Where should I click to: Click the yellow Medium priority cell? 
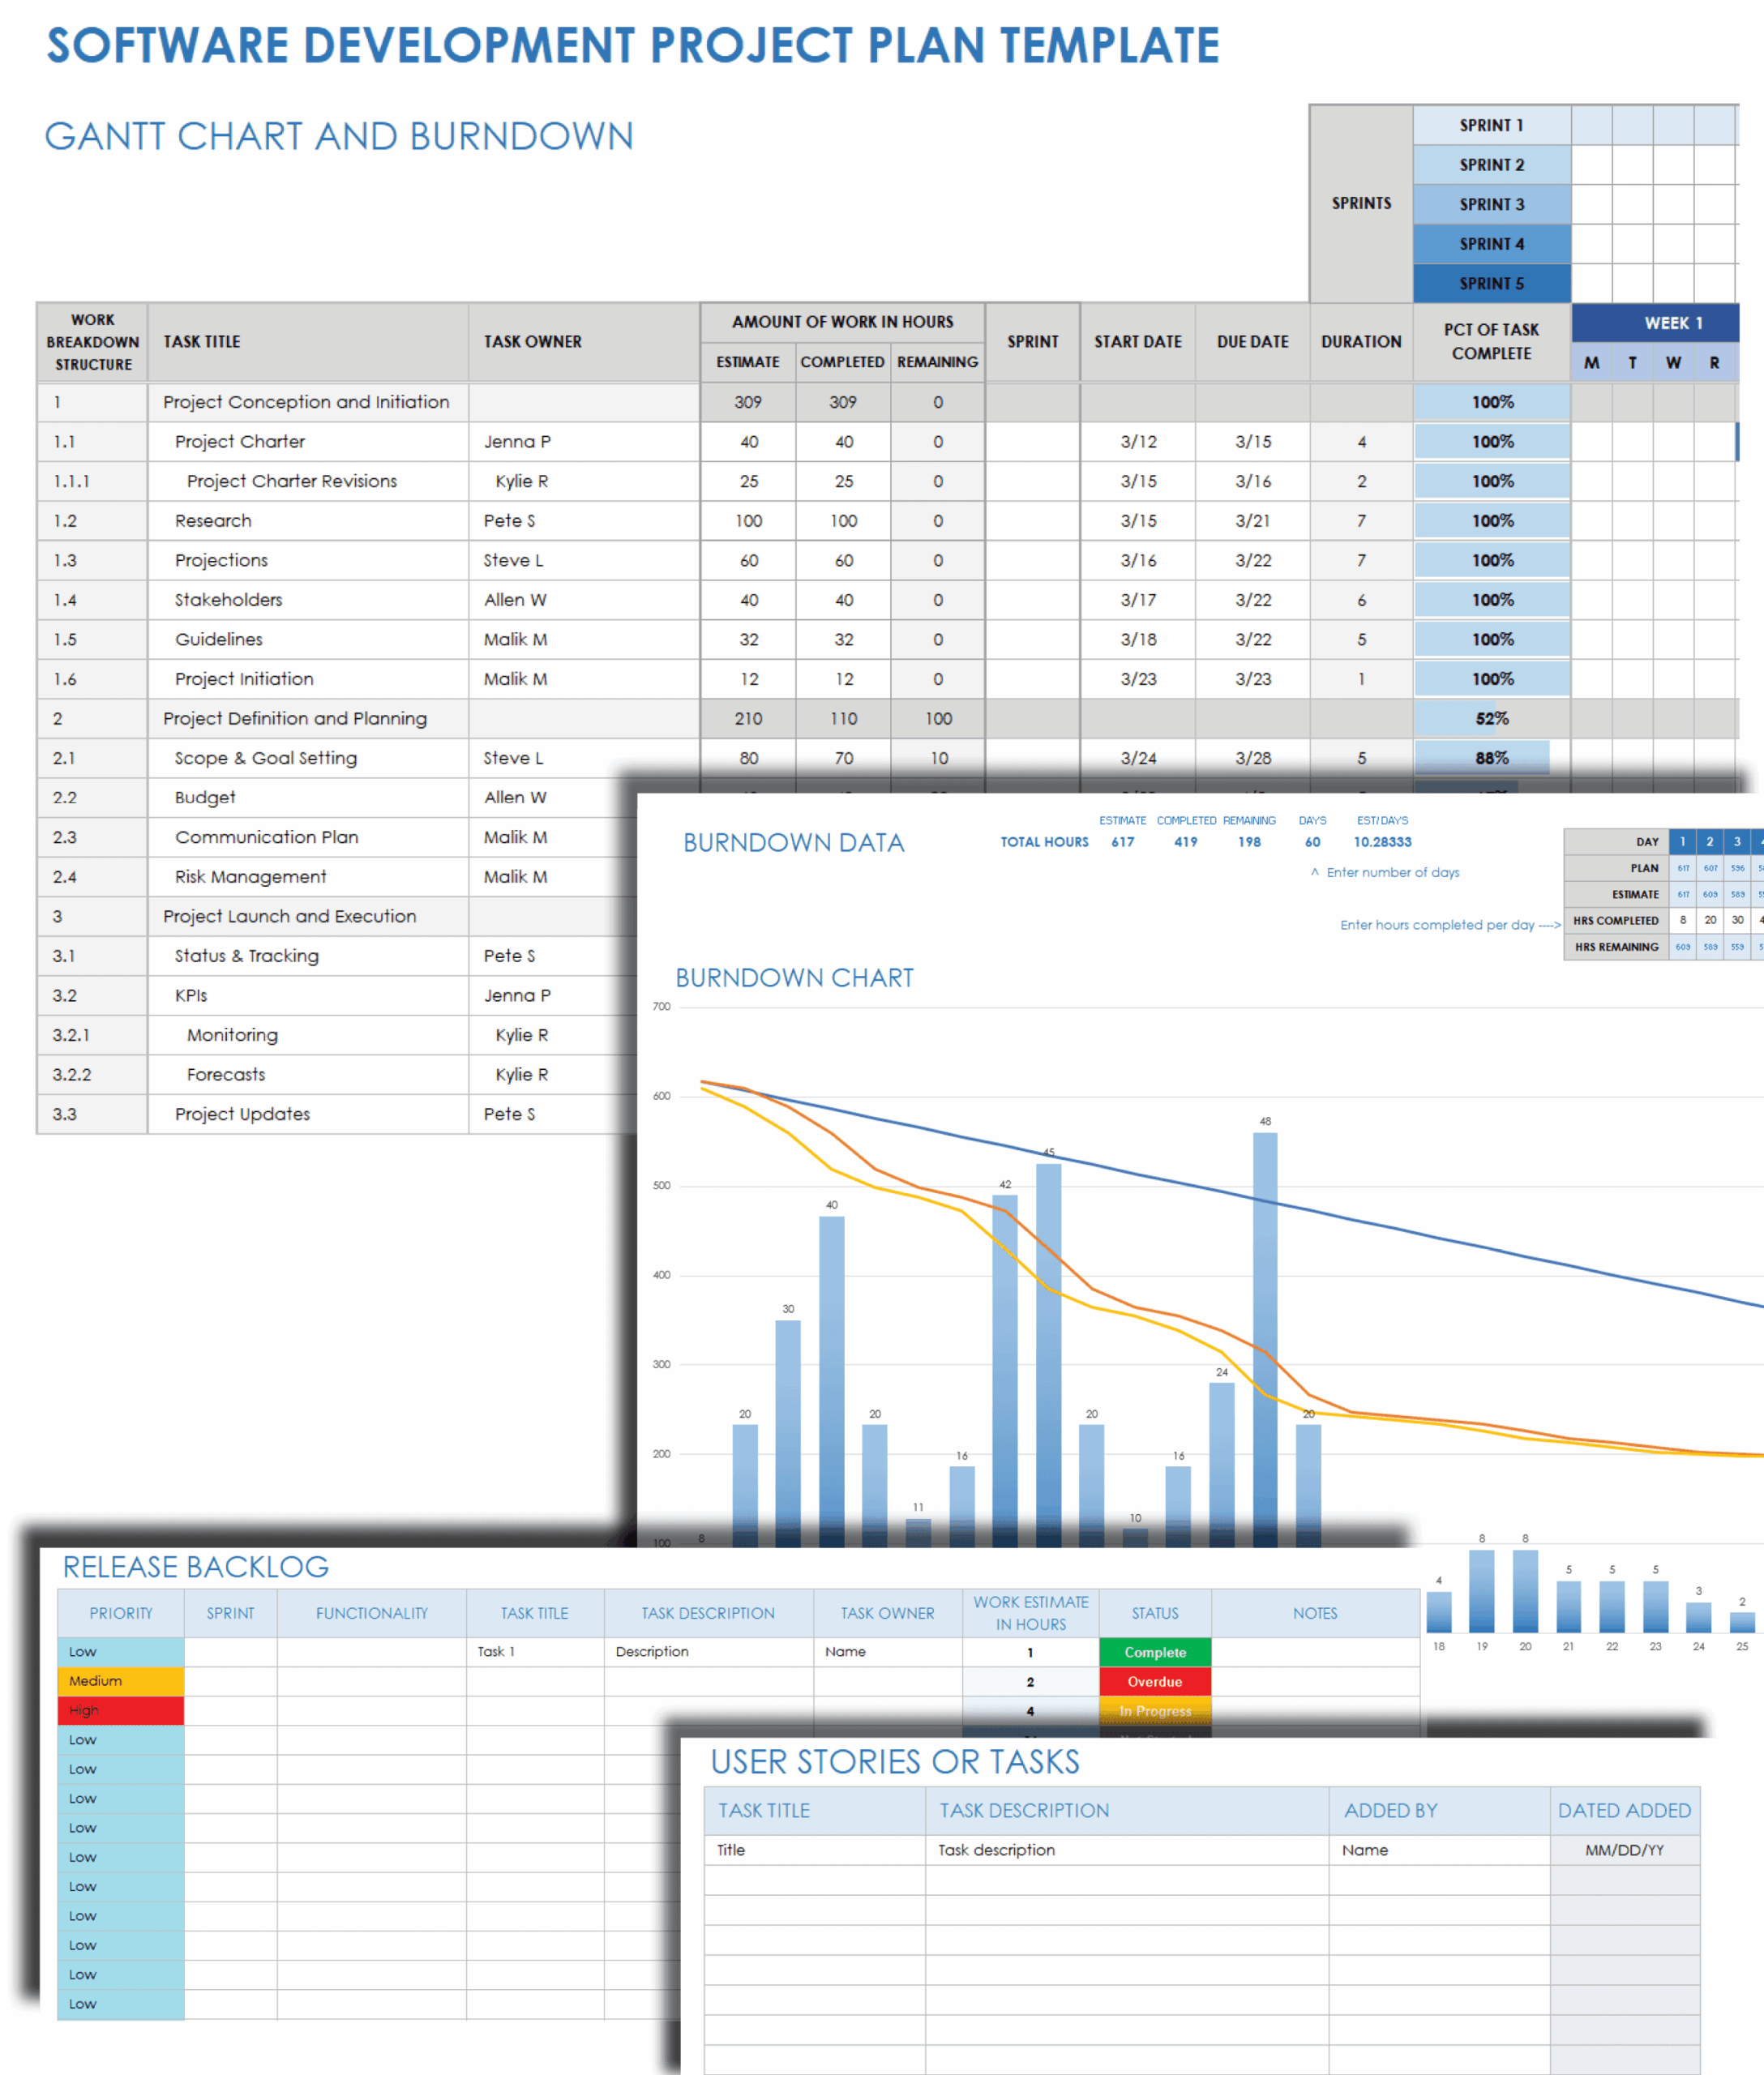(x=120, y=1681)
